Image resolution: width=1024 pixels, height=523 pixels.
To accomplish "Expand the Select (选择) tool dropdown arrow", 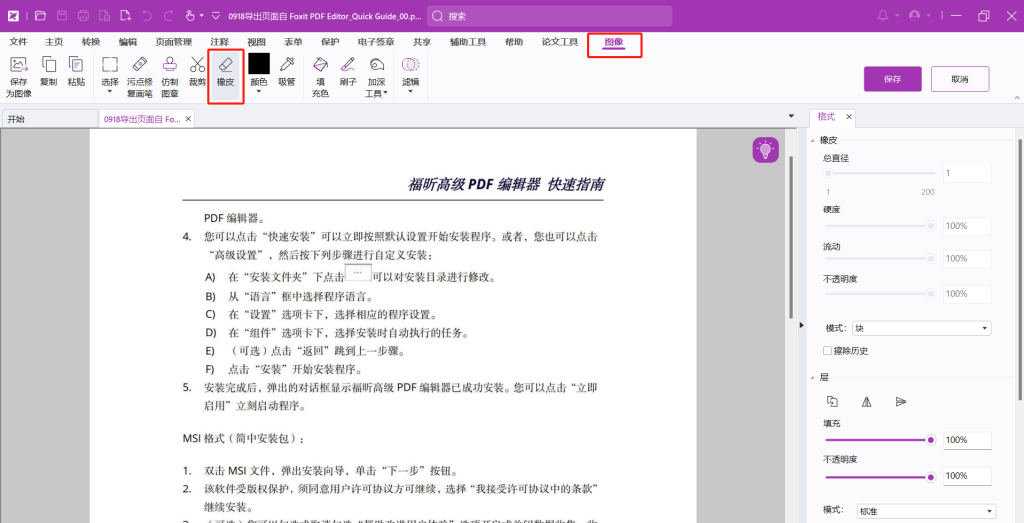I will (110, 91).
